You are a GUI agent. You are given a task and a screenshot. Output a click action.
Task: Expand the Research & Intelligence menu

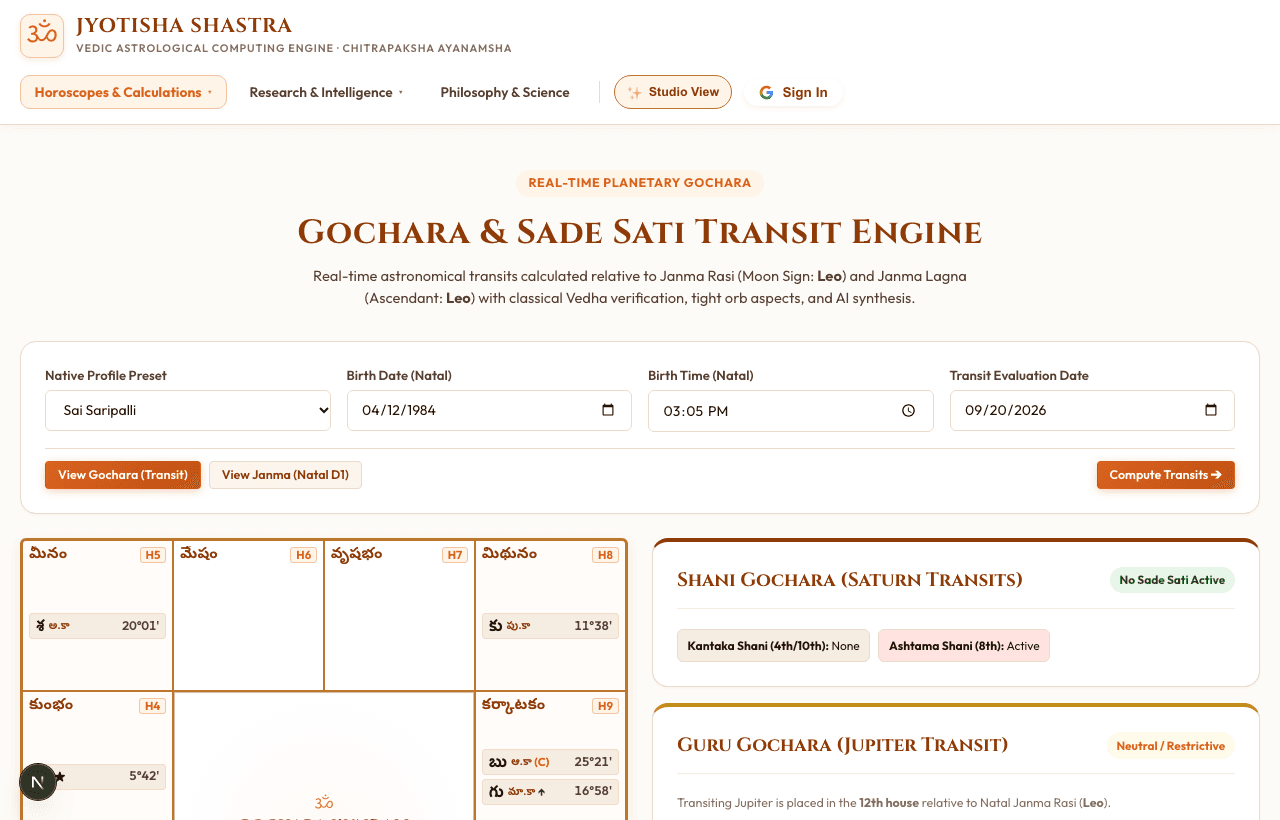click(326, 92)
